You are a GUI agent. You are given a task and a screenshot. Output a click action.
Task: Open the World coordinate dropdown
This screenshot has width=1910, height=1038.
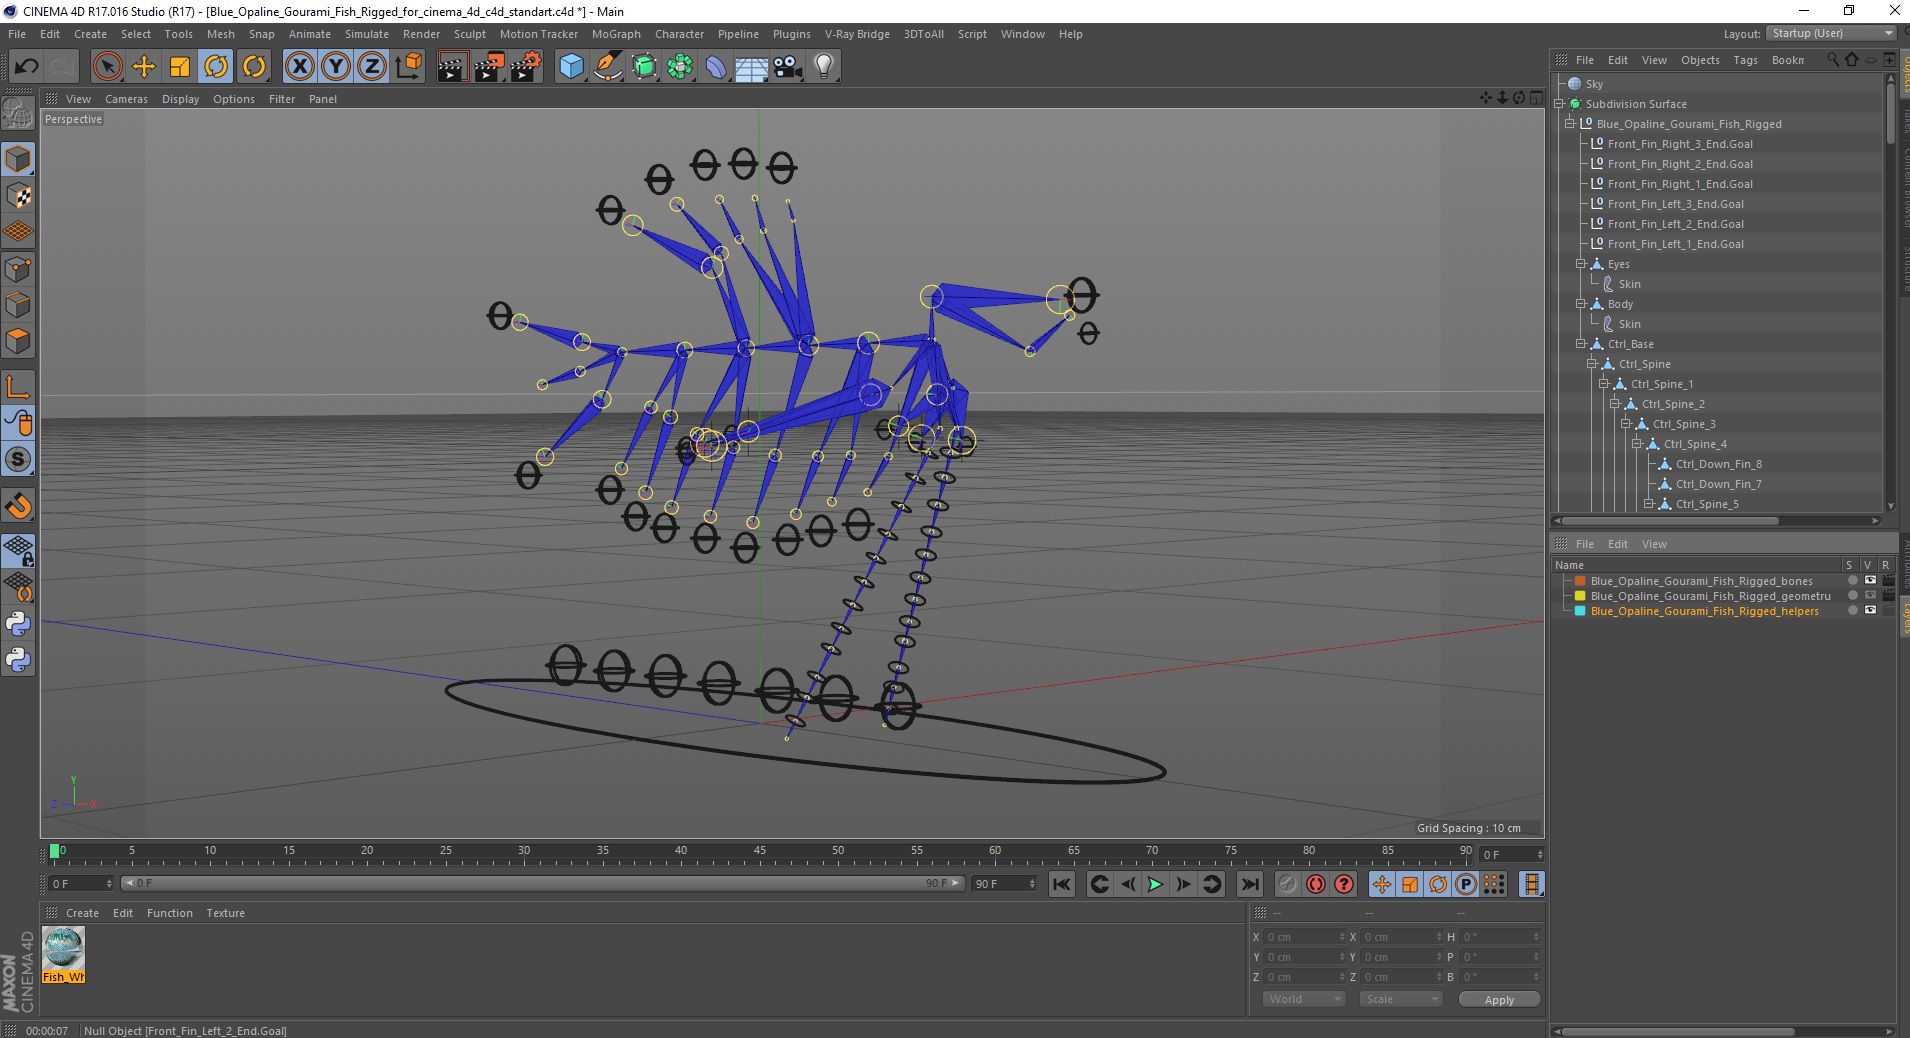[1304, 999]
